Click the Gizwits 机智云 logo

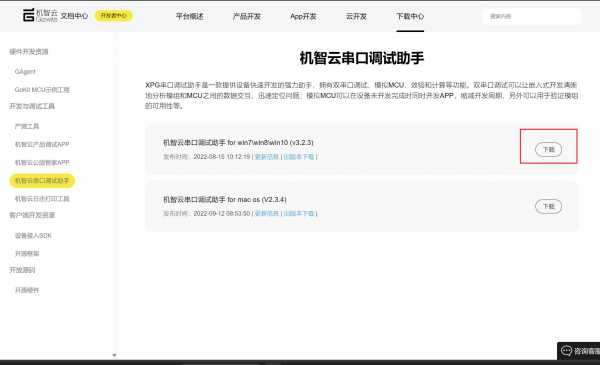coord(40,15)
